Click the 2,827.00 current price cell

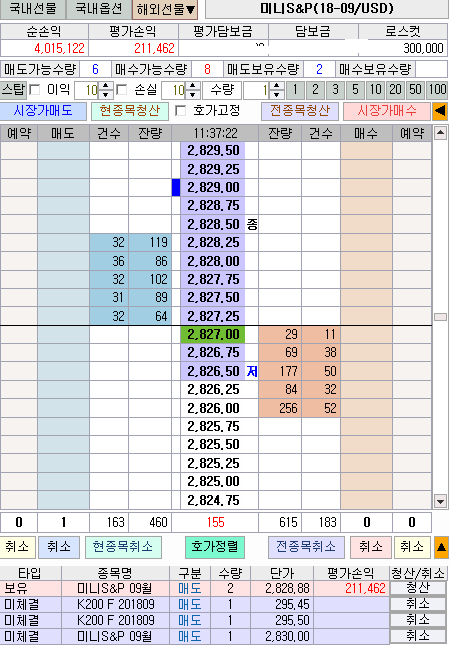click(213, 335)
